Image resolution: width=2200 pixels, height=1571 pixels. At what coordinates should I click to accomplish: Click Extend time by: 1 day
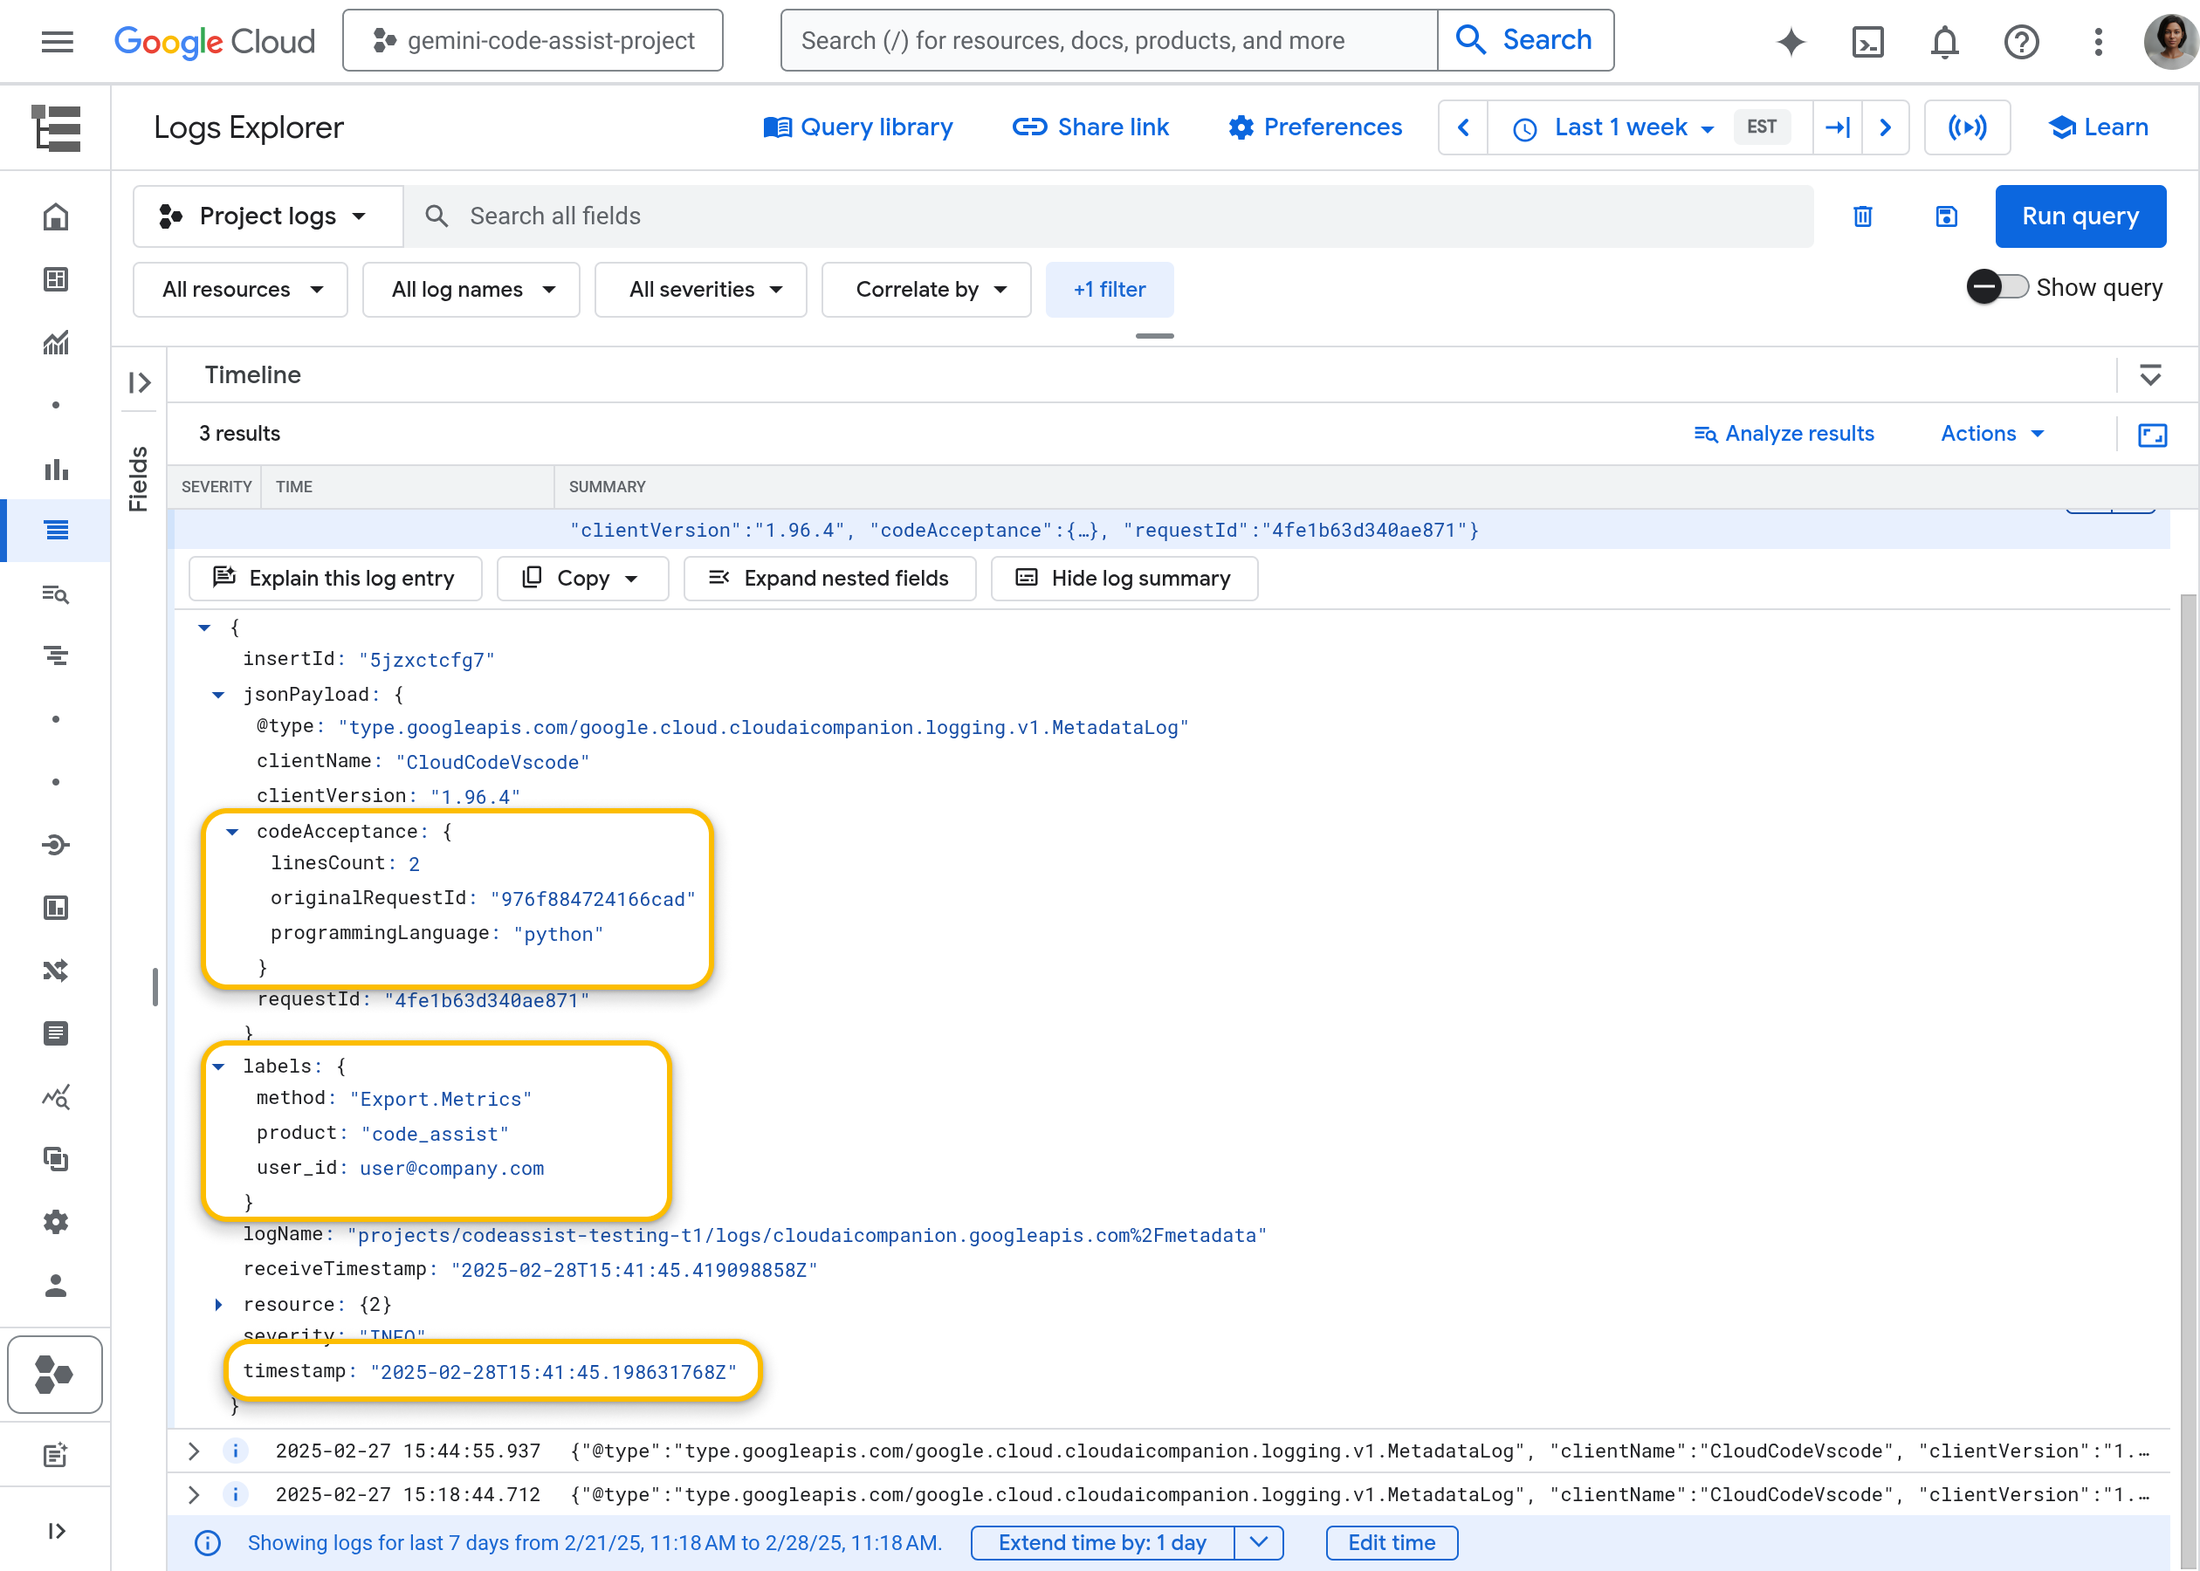coord(1103,1543)
